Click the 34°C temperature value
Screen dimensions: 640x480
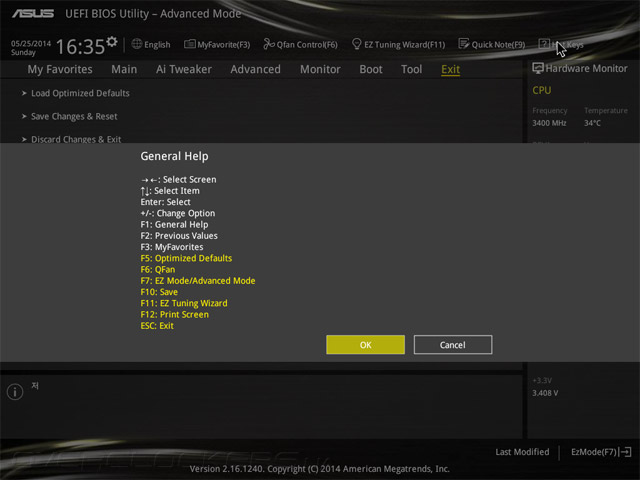(592, 123)
